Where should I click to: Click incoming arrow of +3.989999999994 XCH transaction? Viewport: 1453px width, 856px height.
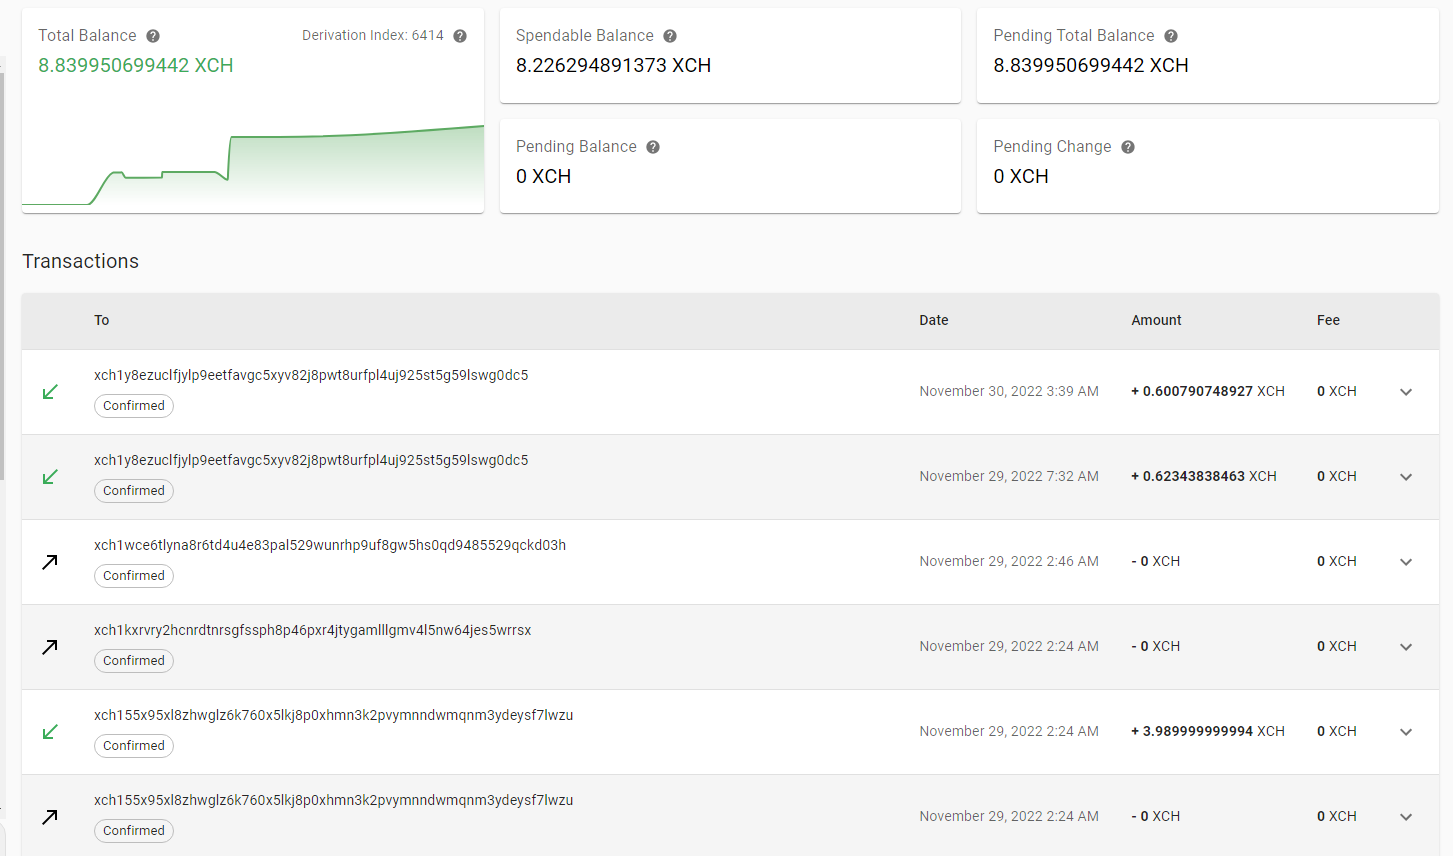[x=50, y=732]
